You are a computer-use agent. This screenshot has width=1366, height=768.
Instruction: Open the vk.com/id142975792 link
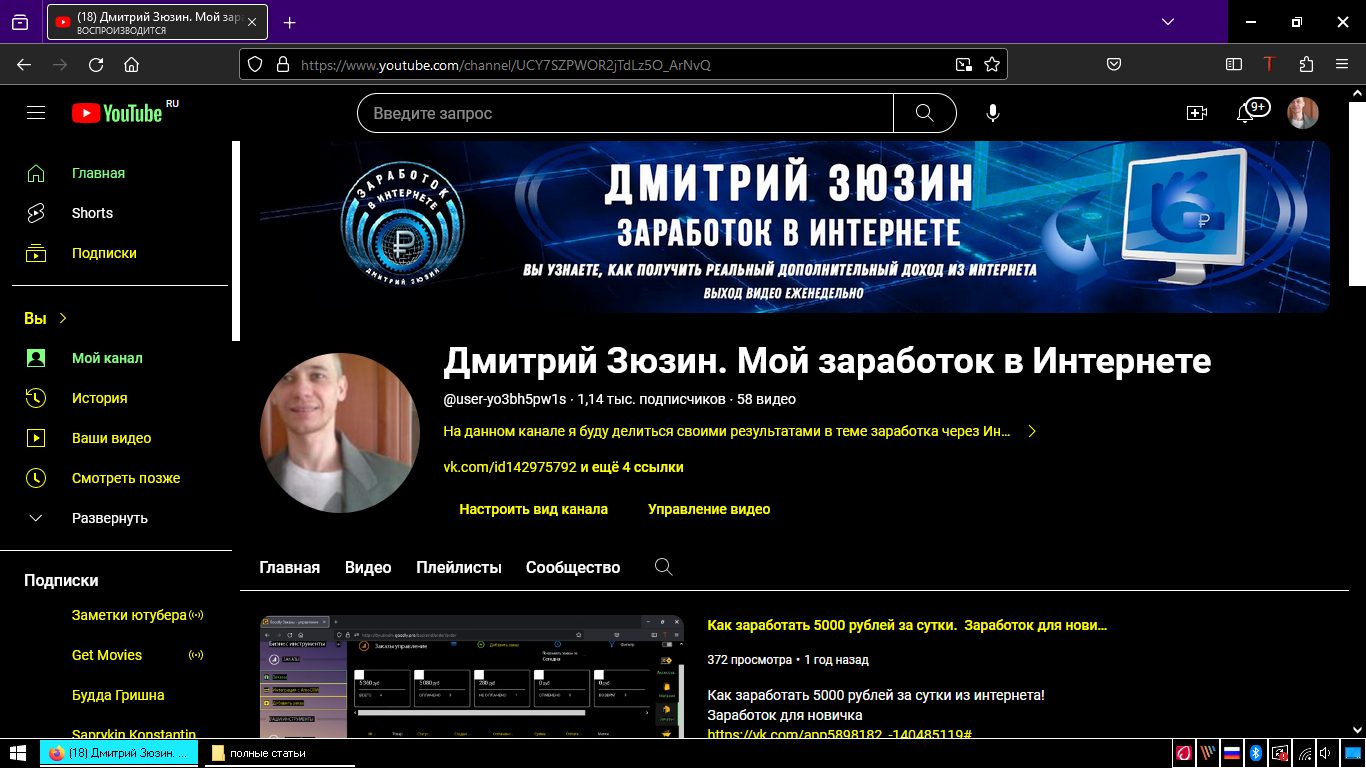(x=510, y=467)
